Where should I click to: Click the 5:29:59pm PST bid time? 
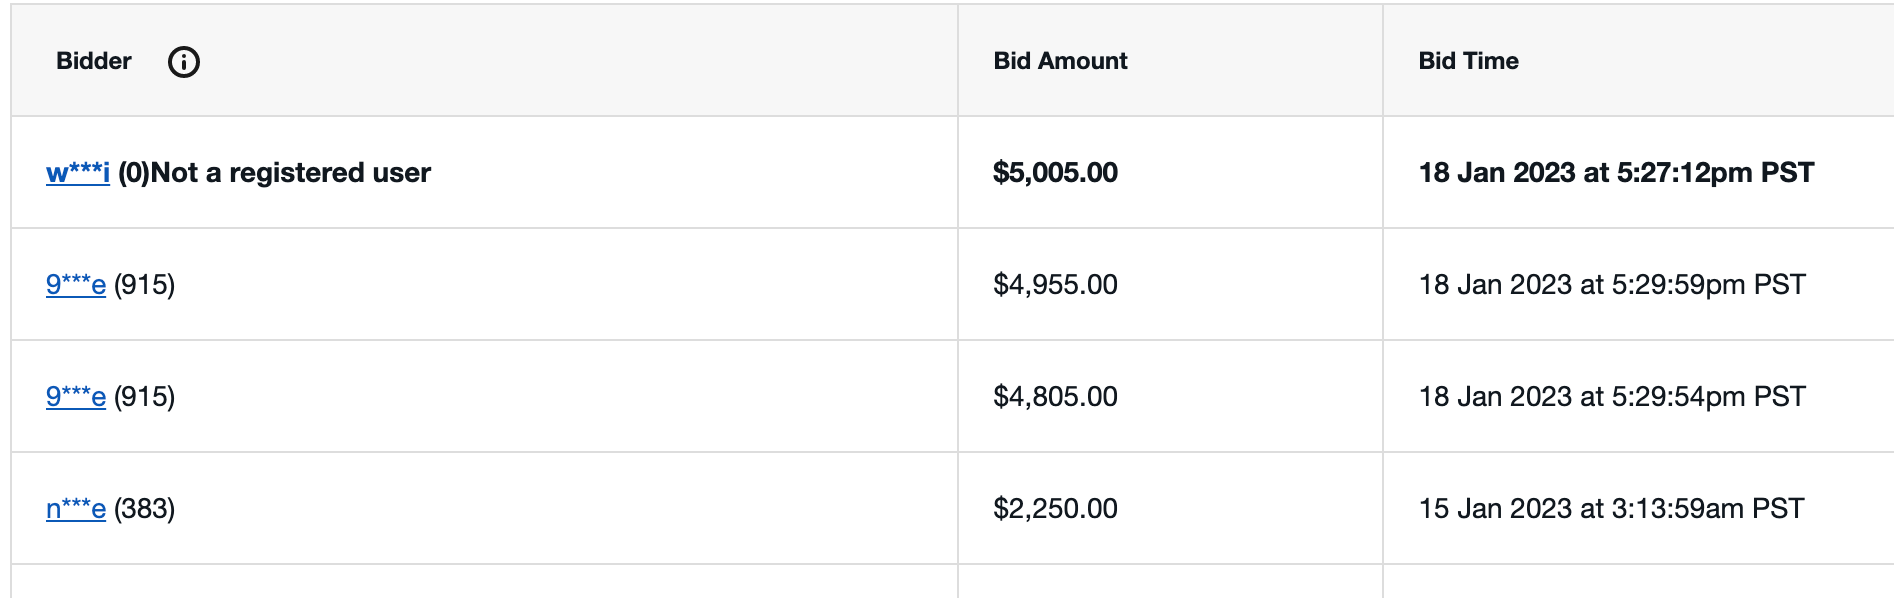(x=1612, y=285)
